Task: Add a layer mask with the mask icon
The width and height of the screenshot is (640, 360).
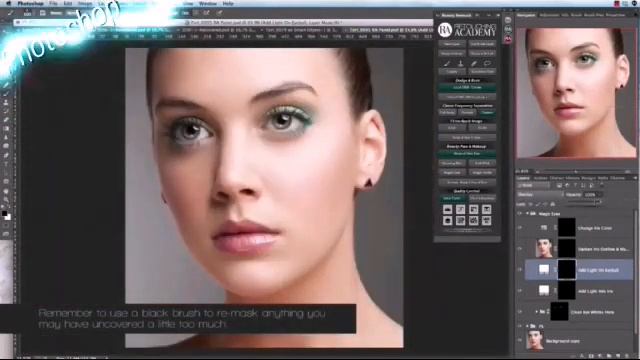Action: [x=591, y=356]
